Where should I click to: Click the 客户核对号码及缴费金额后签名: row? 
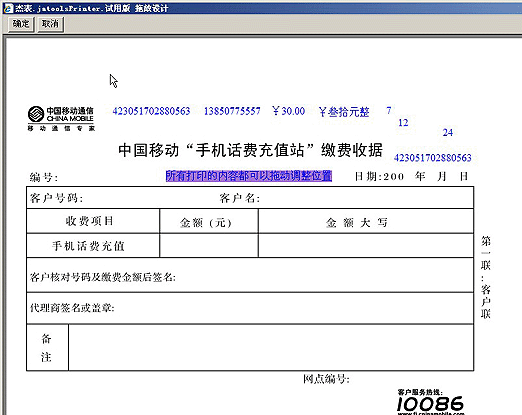[250, 275]
